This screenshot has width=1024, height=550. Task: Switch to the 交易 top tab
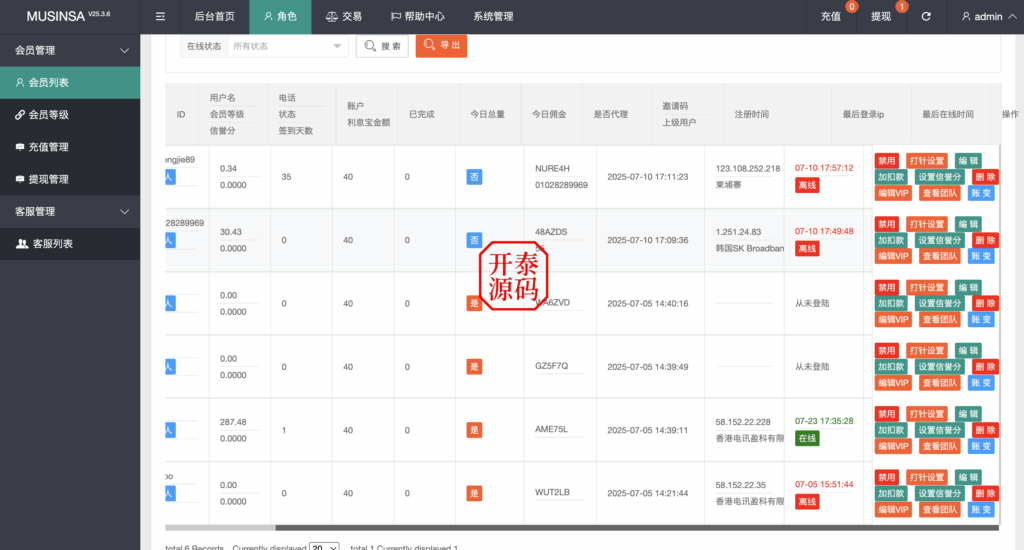344,17
